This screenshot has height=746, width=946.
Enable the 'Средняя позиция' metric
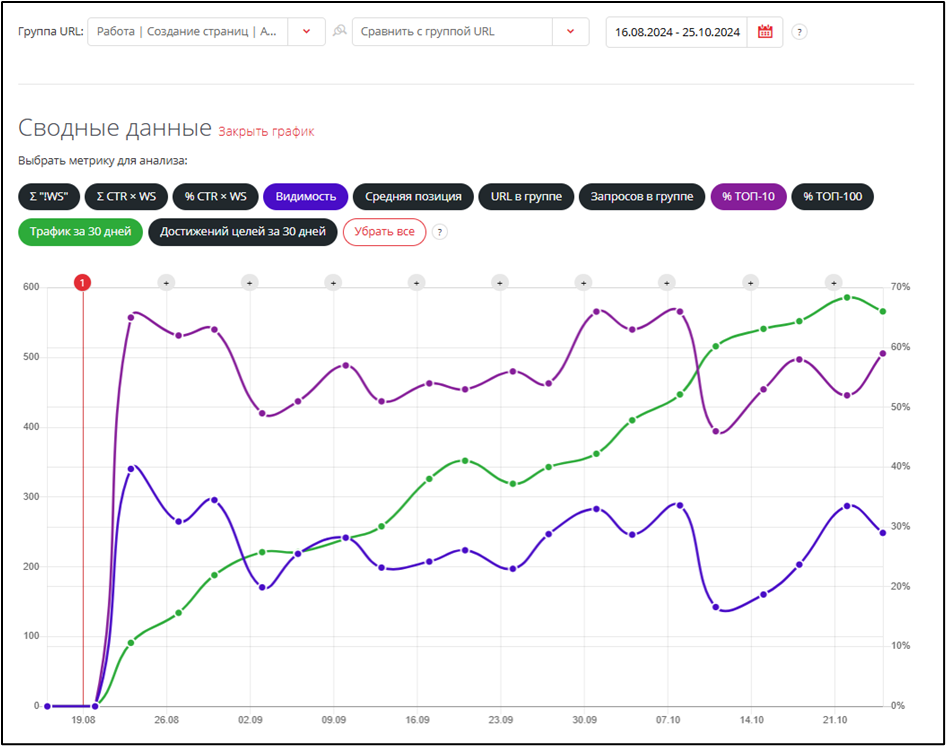(x=413, y=197)
